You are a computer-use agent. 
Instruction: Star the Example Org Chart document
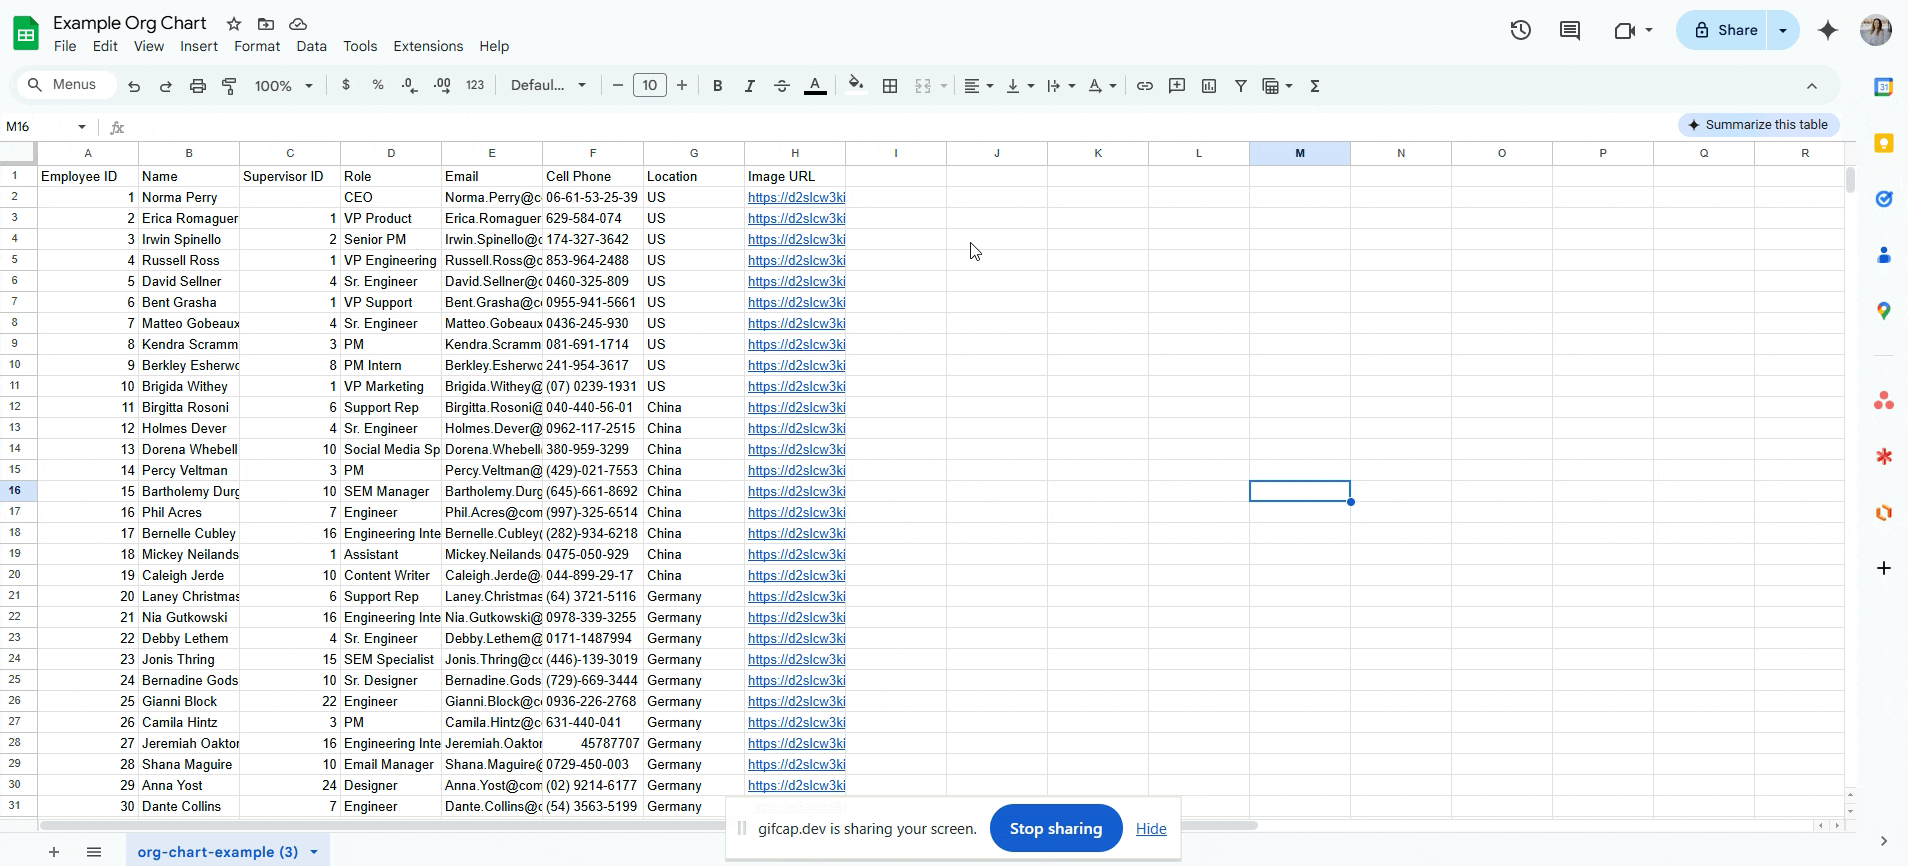pos(234,24)
